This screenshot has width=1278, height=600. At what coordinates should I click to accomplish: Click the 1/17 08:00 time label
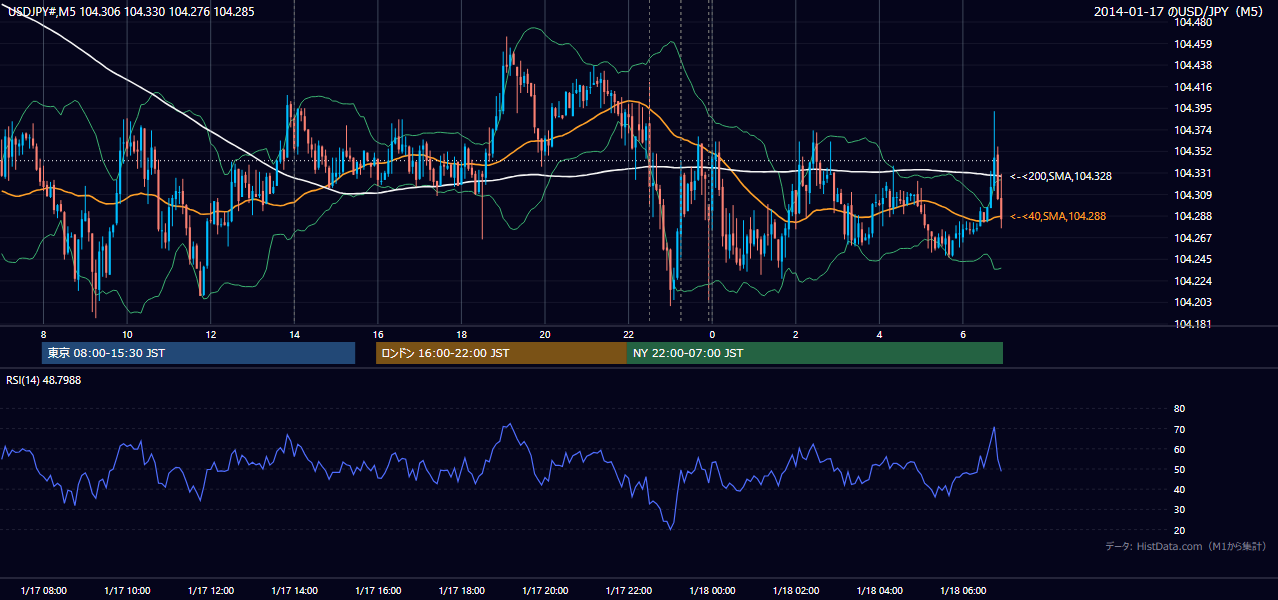[x=44, y=590]
